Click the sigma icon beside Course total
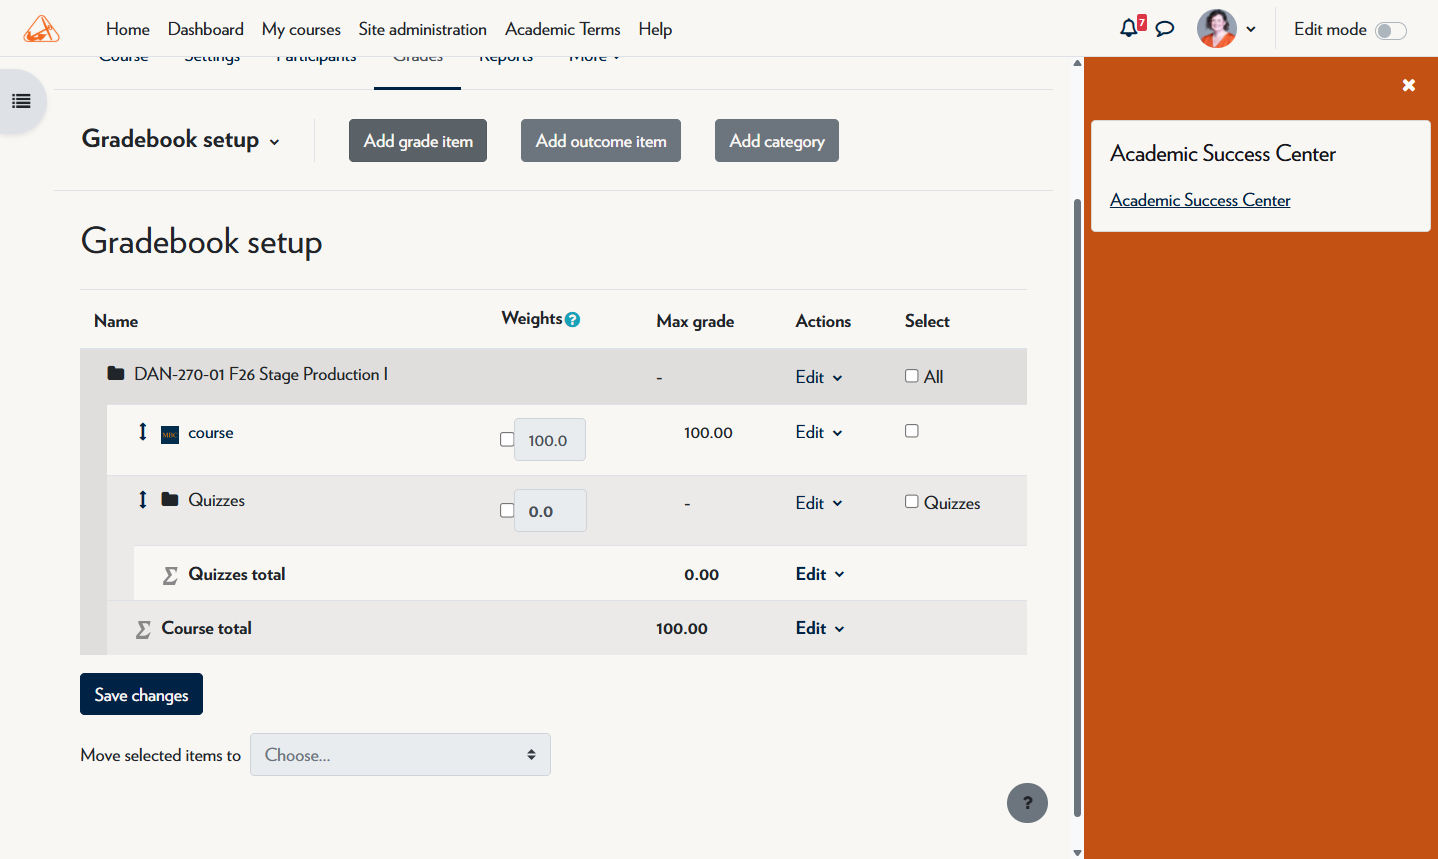The width and height of the screenshot is (1438, 859). [143, 629]
